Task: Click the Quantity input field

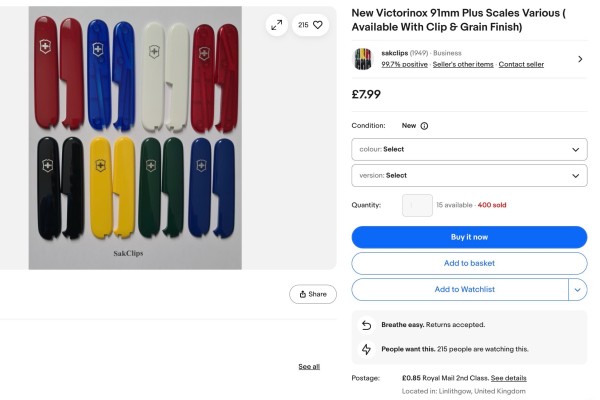Action: [x=417, y=205]
